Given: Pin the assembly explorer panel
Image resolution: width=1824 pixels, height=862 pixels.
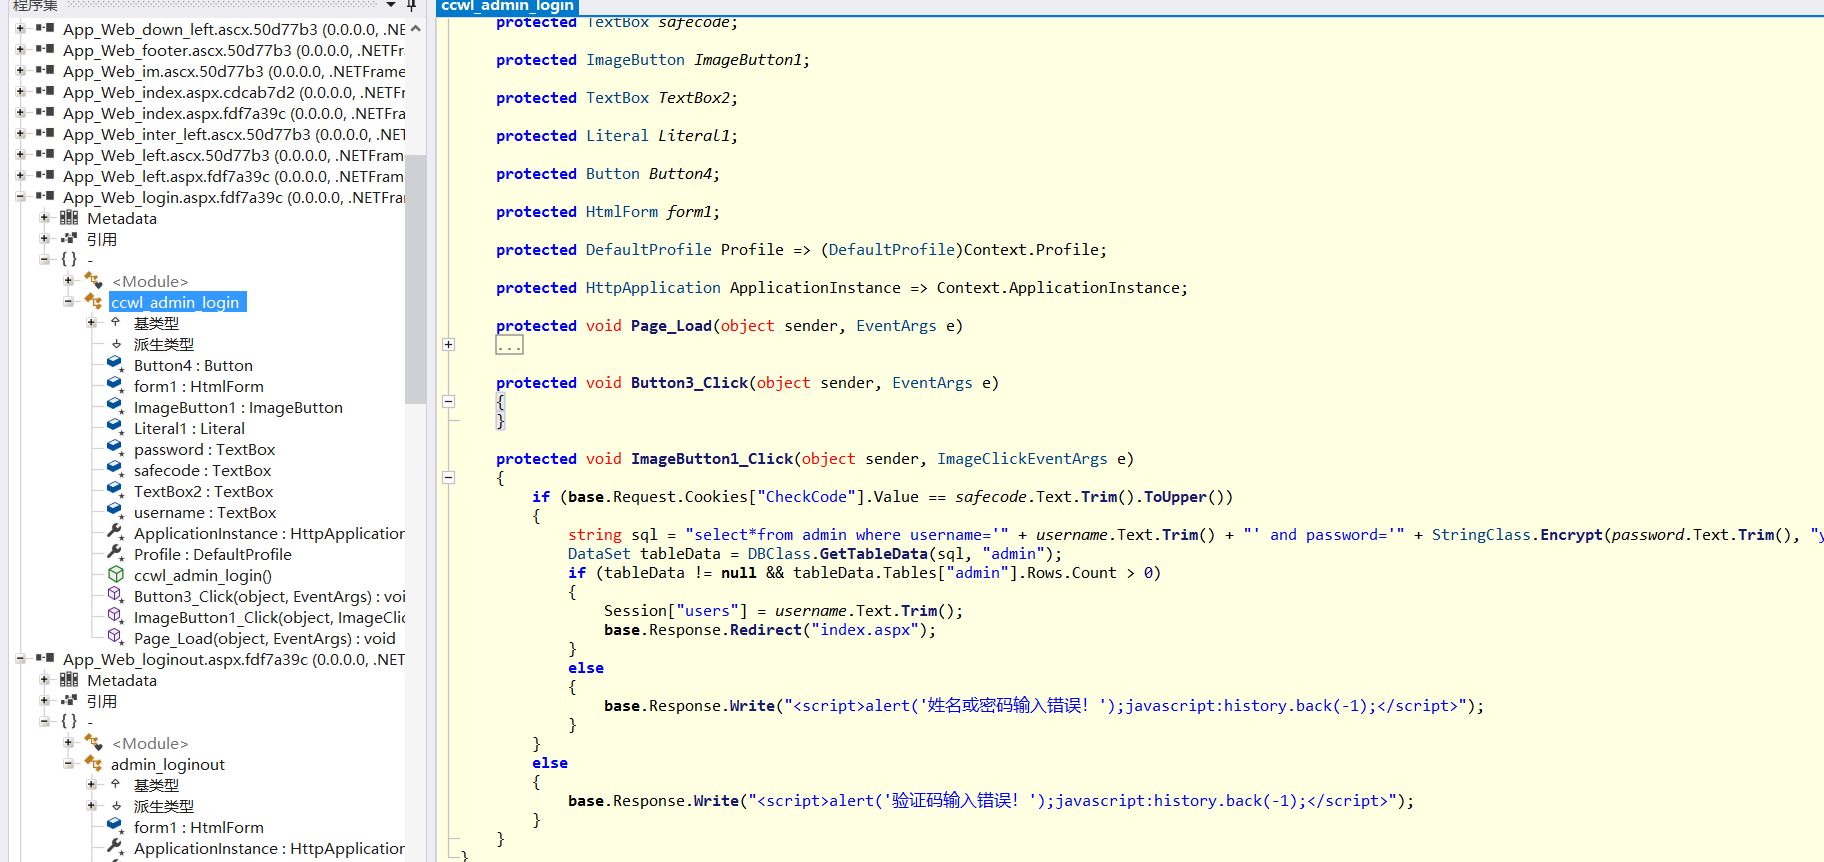Looking at the screenshot, I should click(x=411, y=5).
